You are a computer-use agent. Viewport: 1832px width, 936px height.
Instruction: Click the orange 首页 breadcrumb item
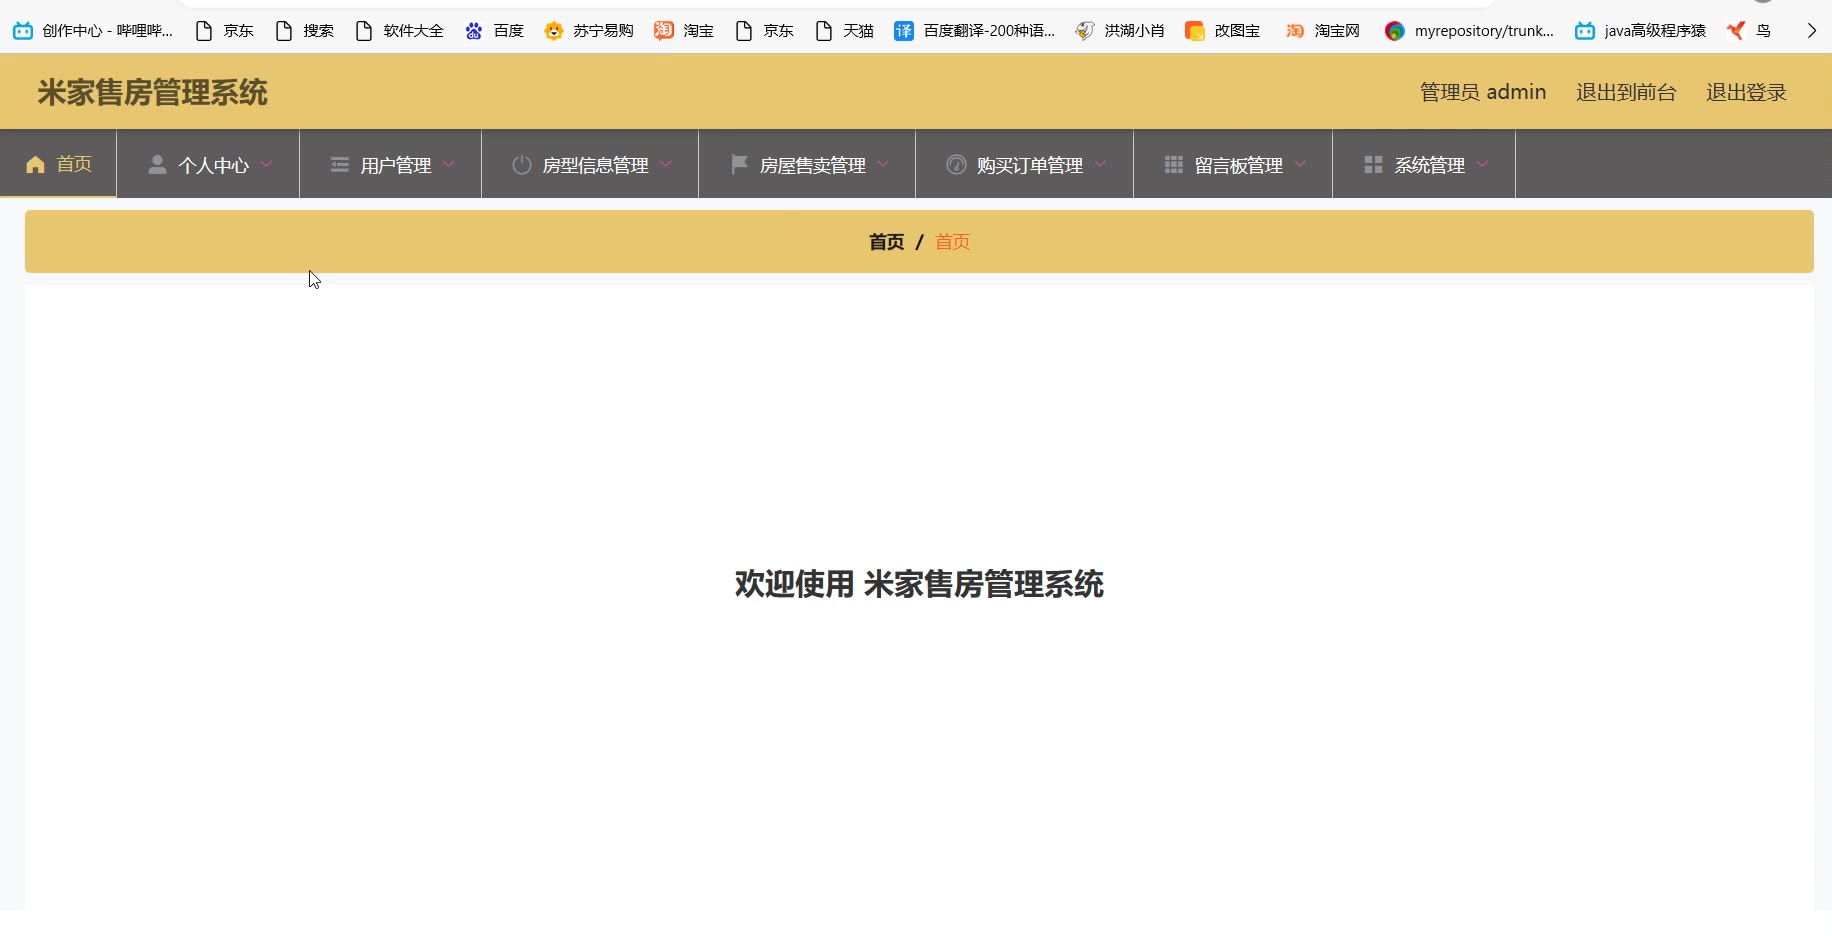tap(952, 242)
